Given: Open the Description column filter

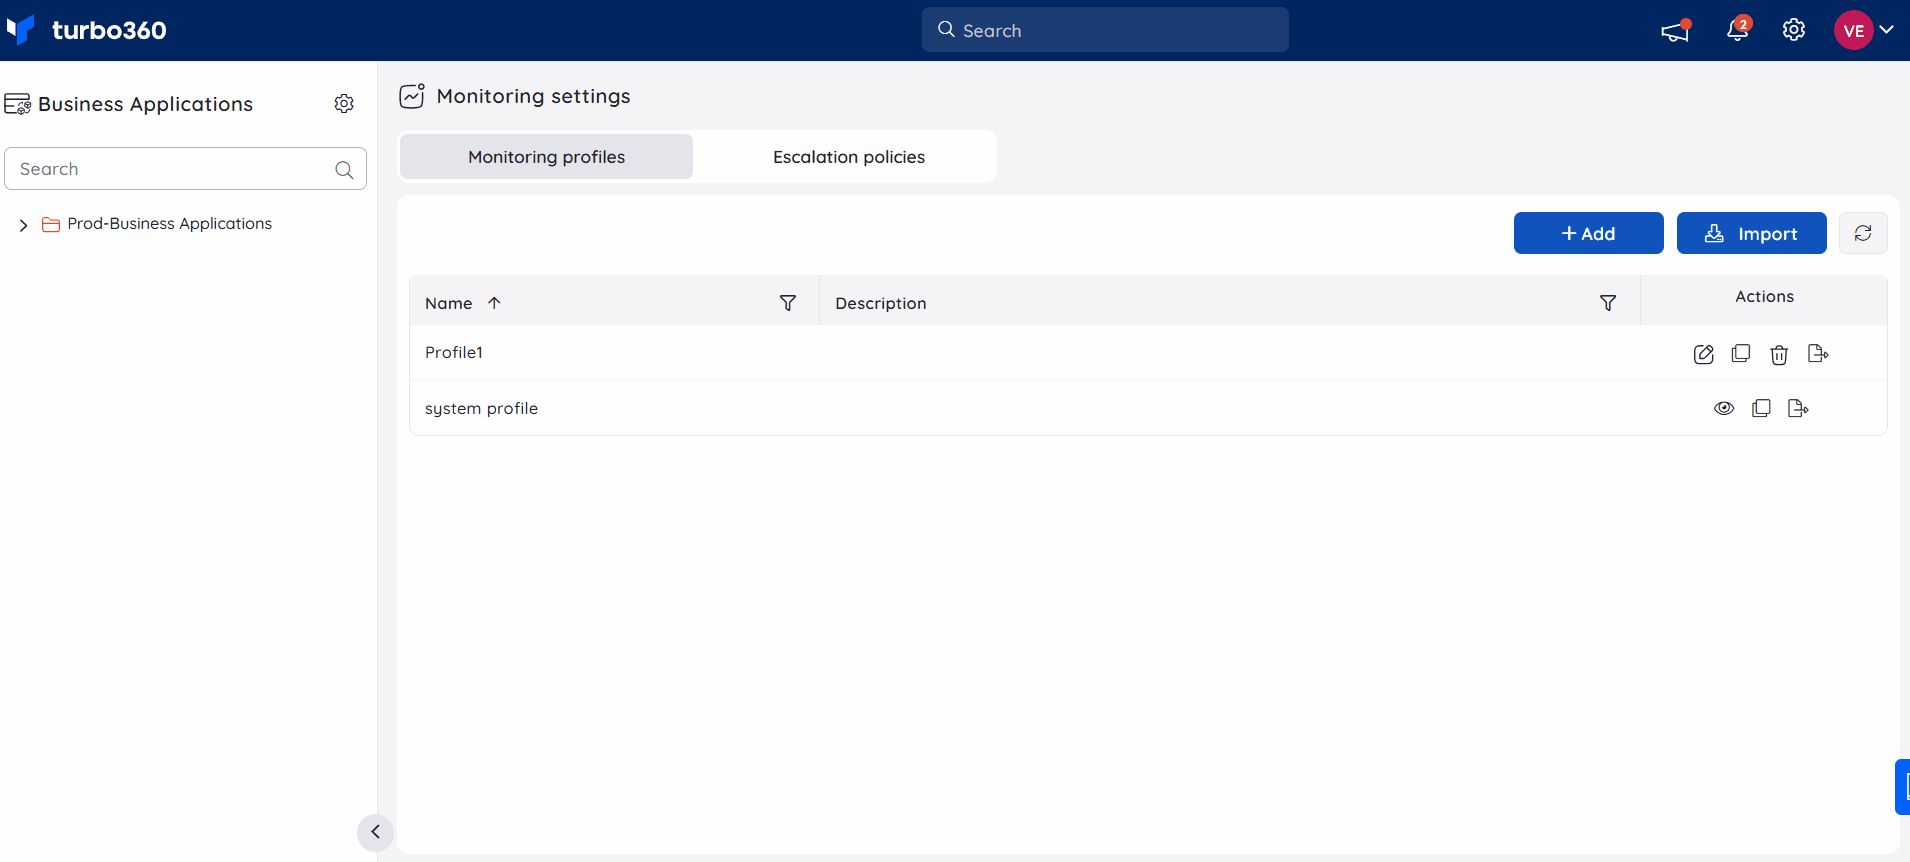Looking at the screenshot, I should click(x=1608, y=303).
